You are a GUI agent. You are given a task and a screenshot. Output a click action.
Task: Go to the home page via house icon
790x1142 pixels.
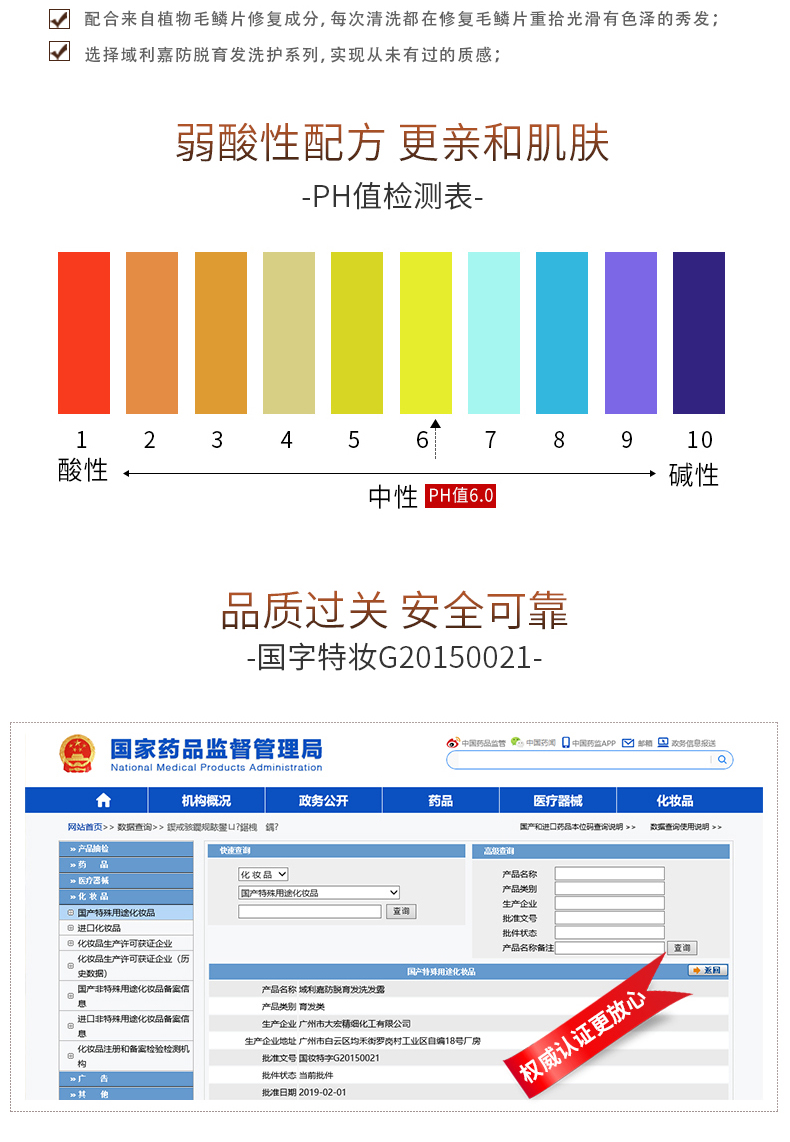(x=103, y=800)
